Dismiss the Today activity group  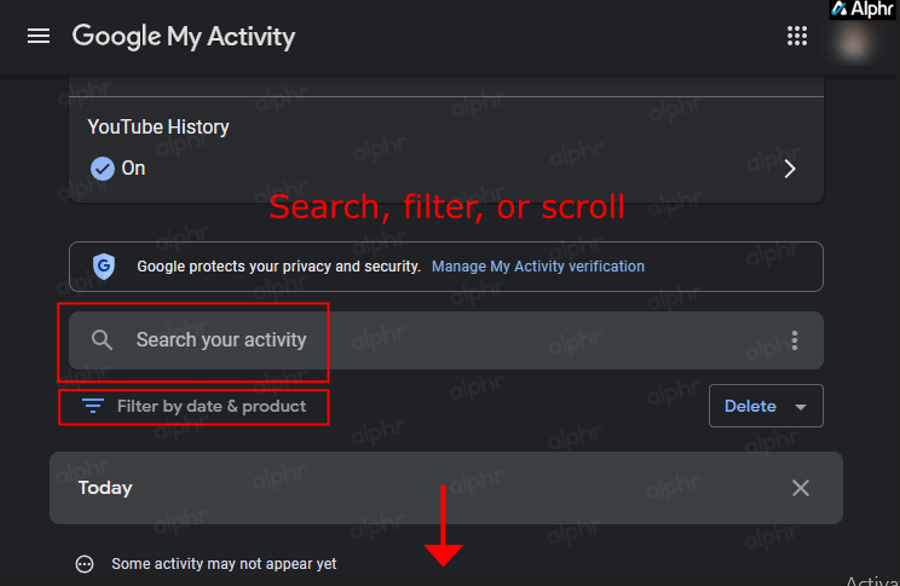click(x=801, y=488)
